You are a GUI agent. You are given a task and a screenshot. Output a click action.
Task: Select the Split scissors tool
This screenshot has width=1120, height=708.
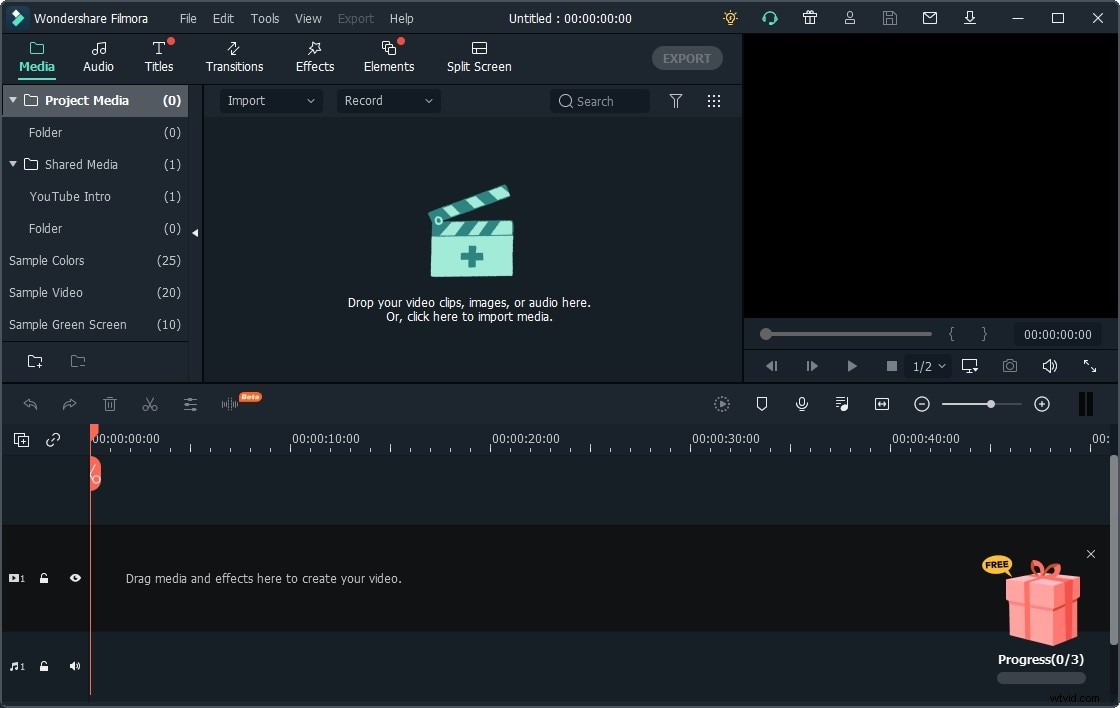pyautogui.click(x=150, y=404)
